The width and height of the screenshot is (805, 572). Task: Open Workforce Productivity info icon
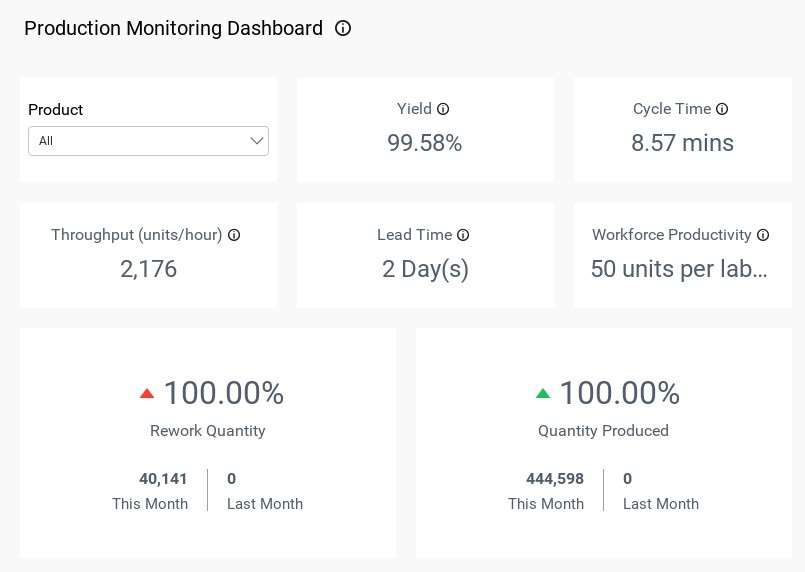coord(763,235)
